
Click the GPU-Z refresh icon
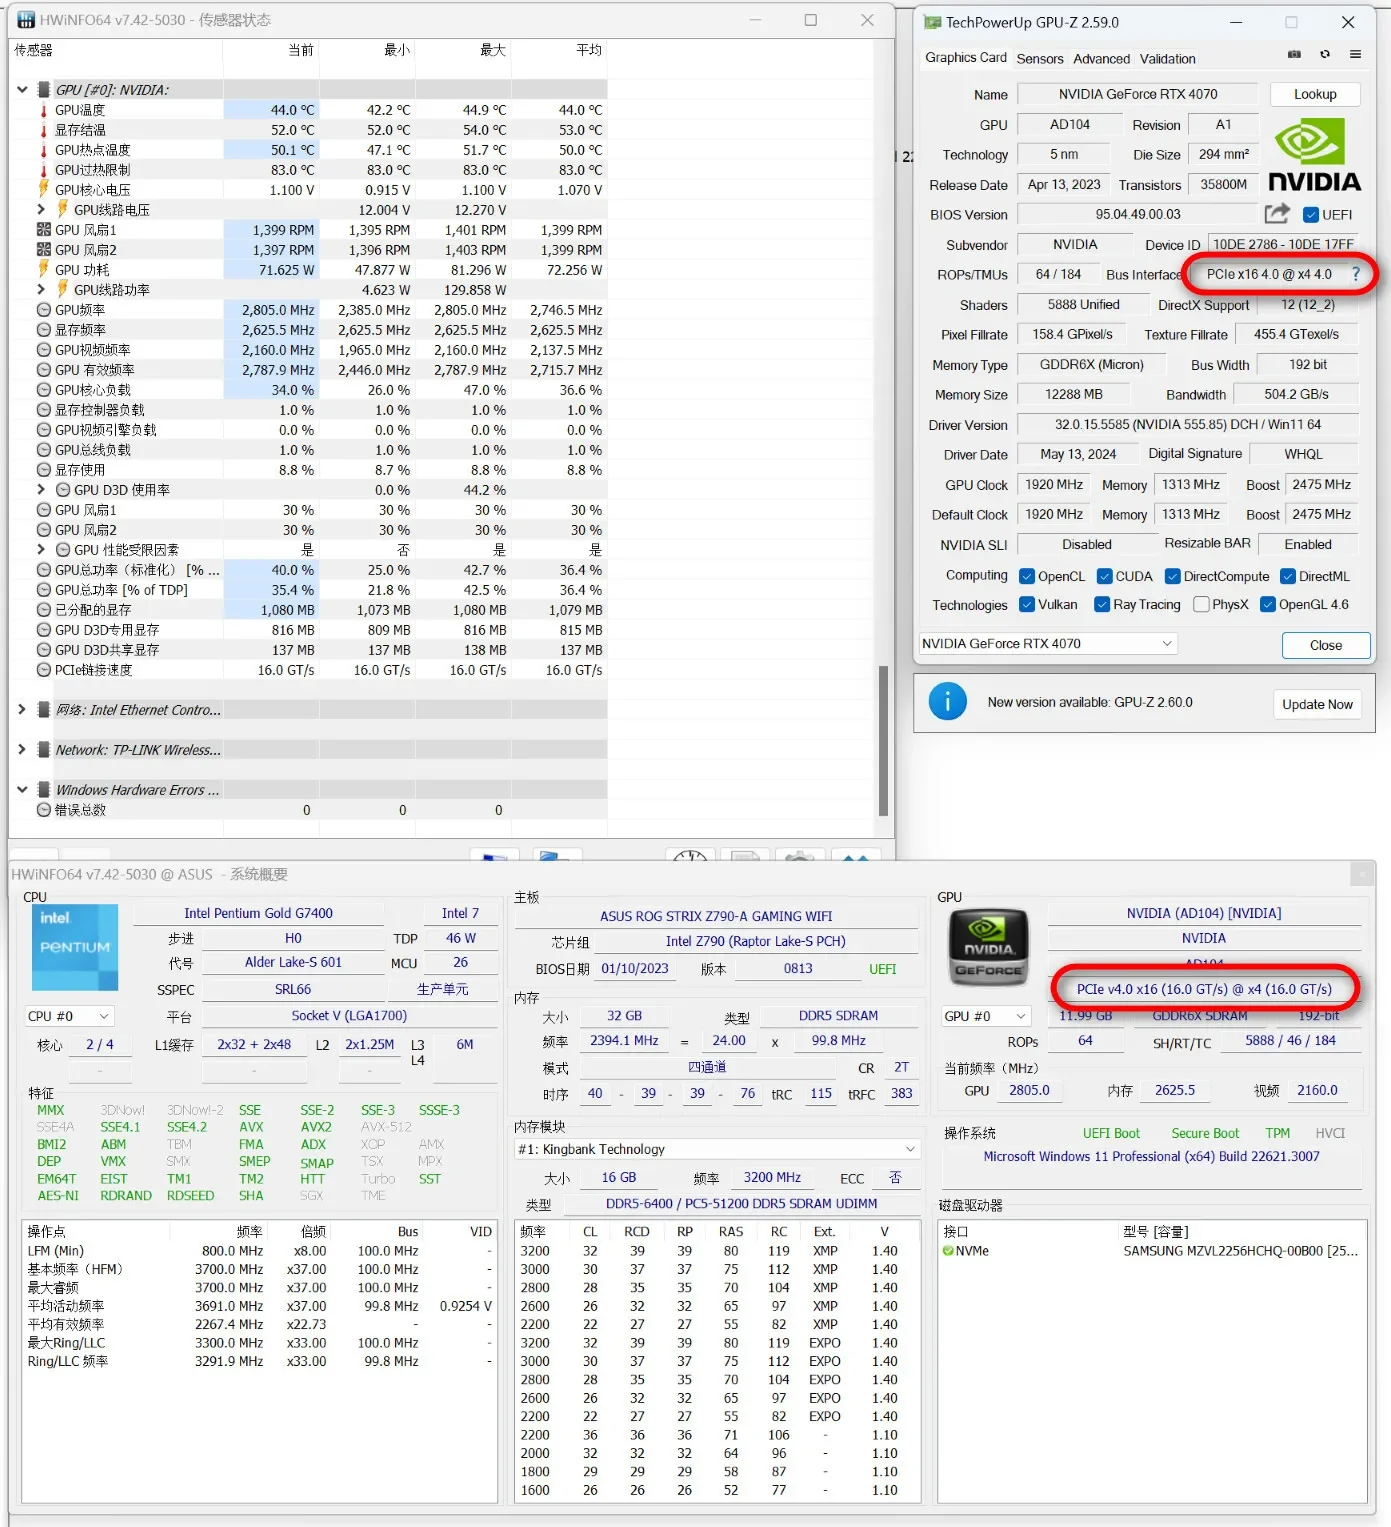[1325, 55]
